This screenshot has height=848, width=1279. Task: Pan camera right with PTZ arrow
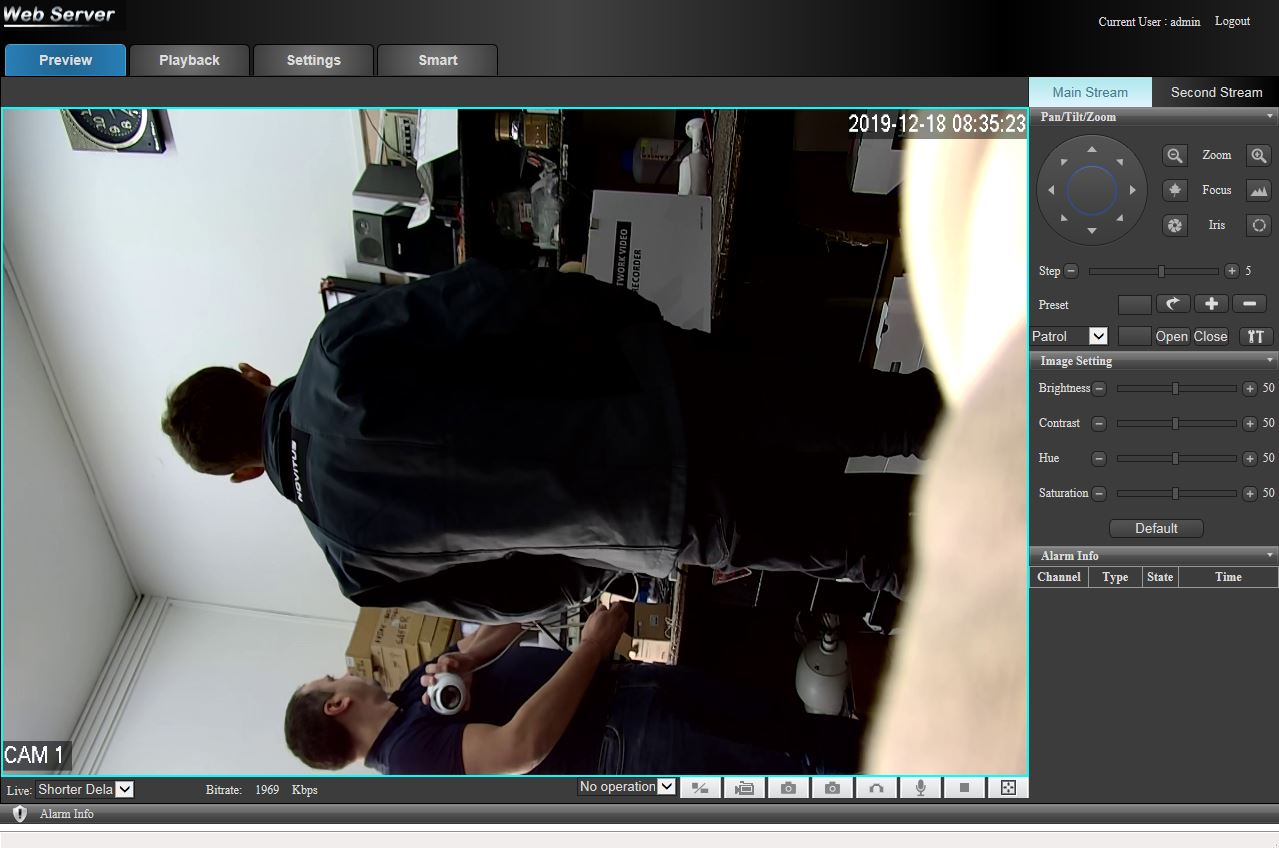[1132, 190]
